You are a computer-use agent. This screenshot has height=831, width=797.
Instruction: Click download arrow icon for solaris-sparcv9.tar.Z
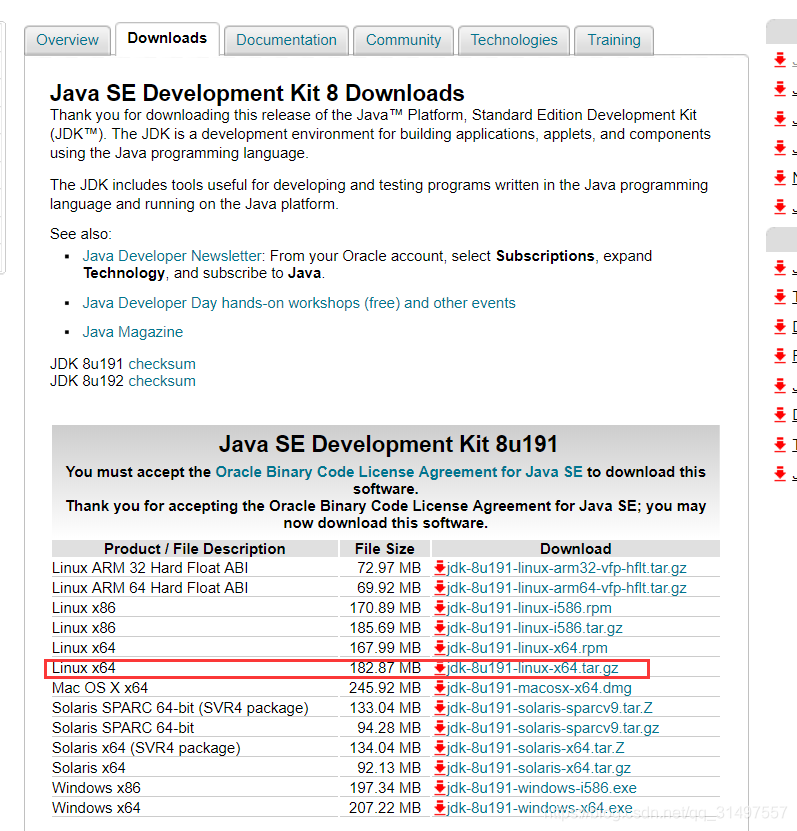point(440,708)
